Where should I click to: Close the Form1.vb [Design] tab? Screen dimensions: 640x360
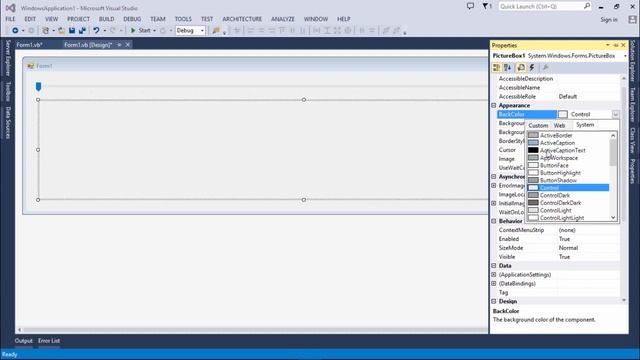[x=128, y=45]
